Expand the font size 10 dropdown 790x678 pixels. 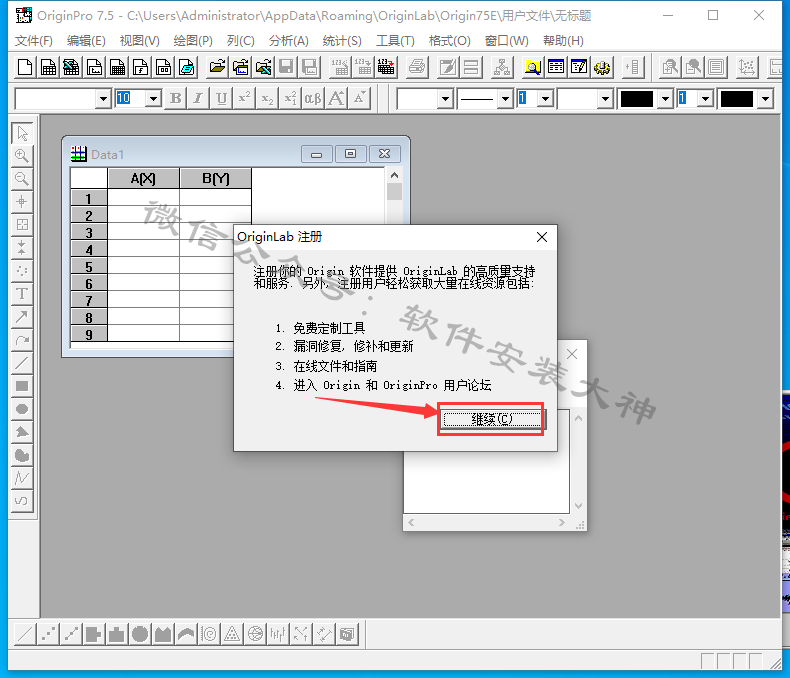click(x=153, y=99)
